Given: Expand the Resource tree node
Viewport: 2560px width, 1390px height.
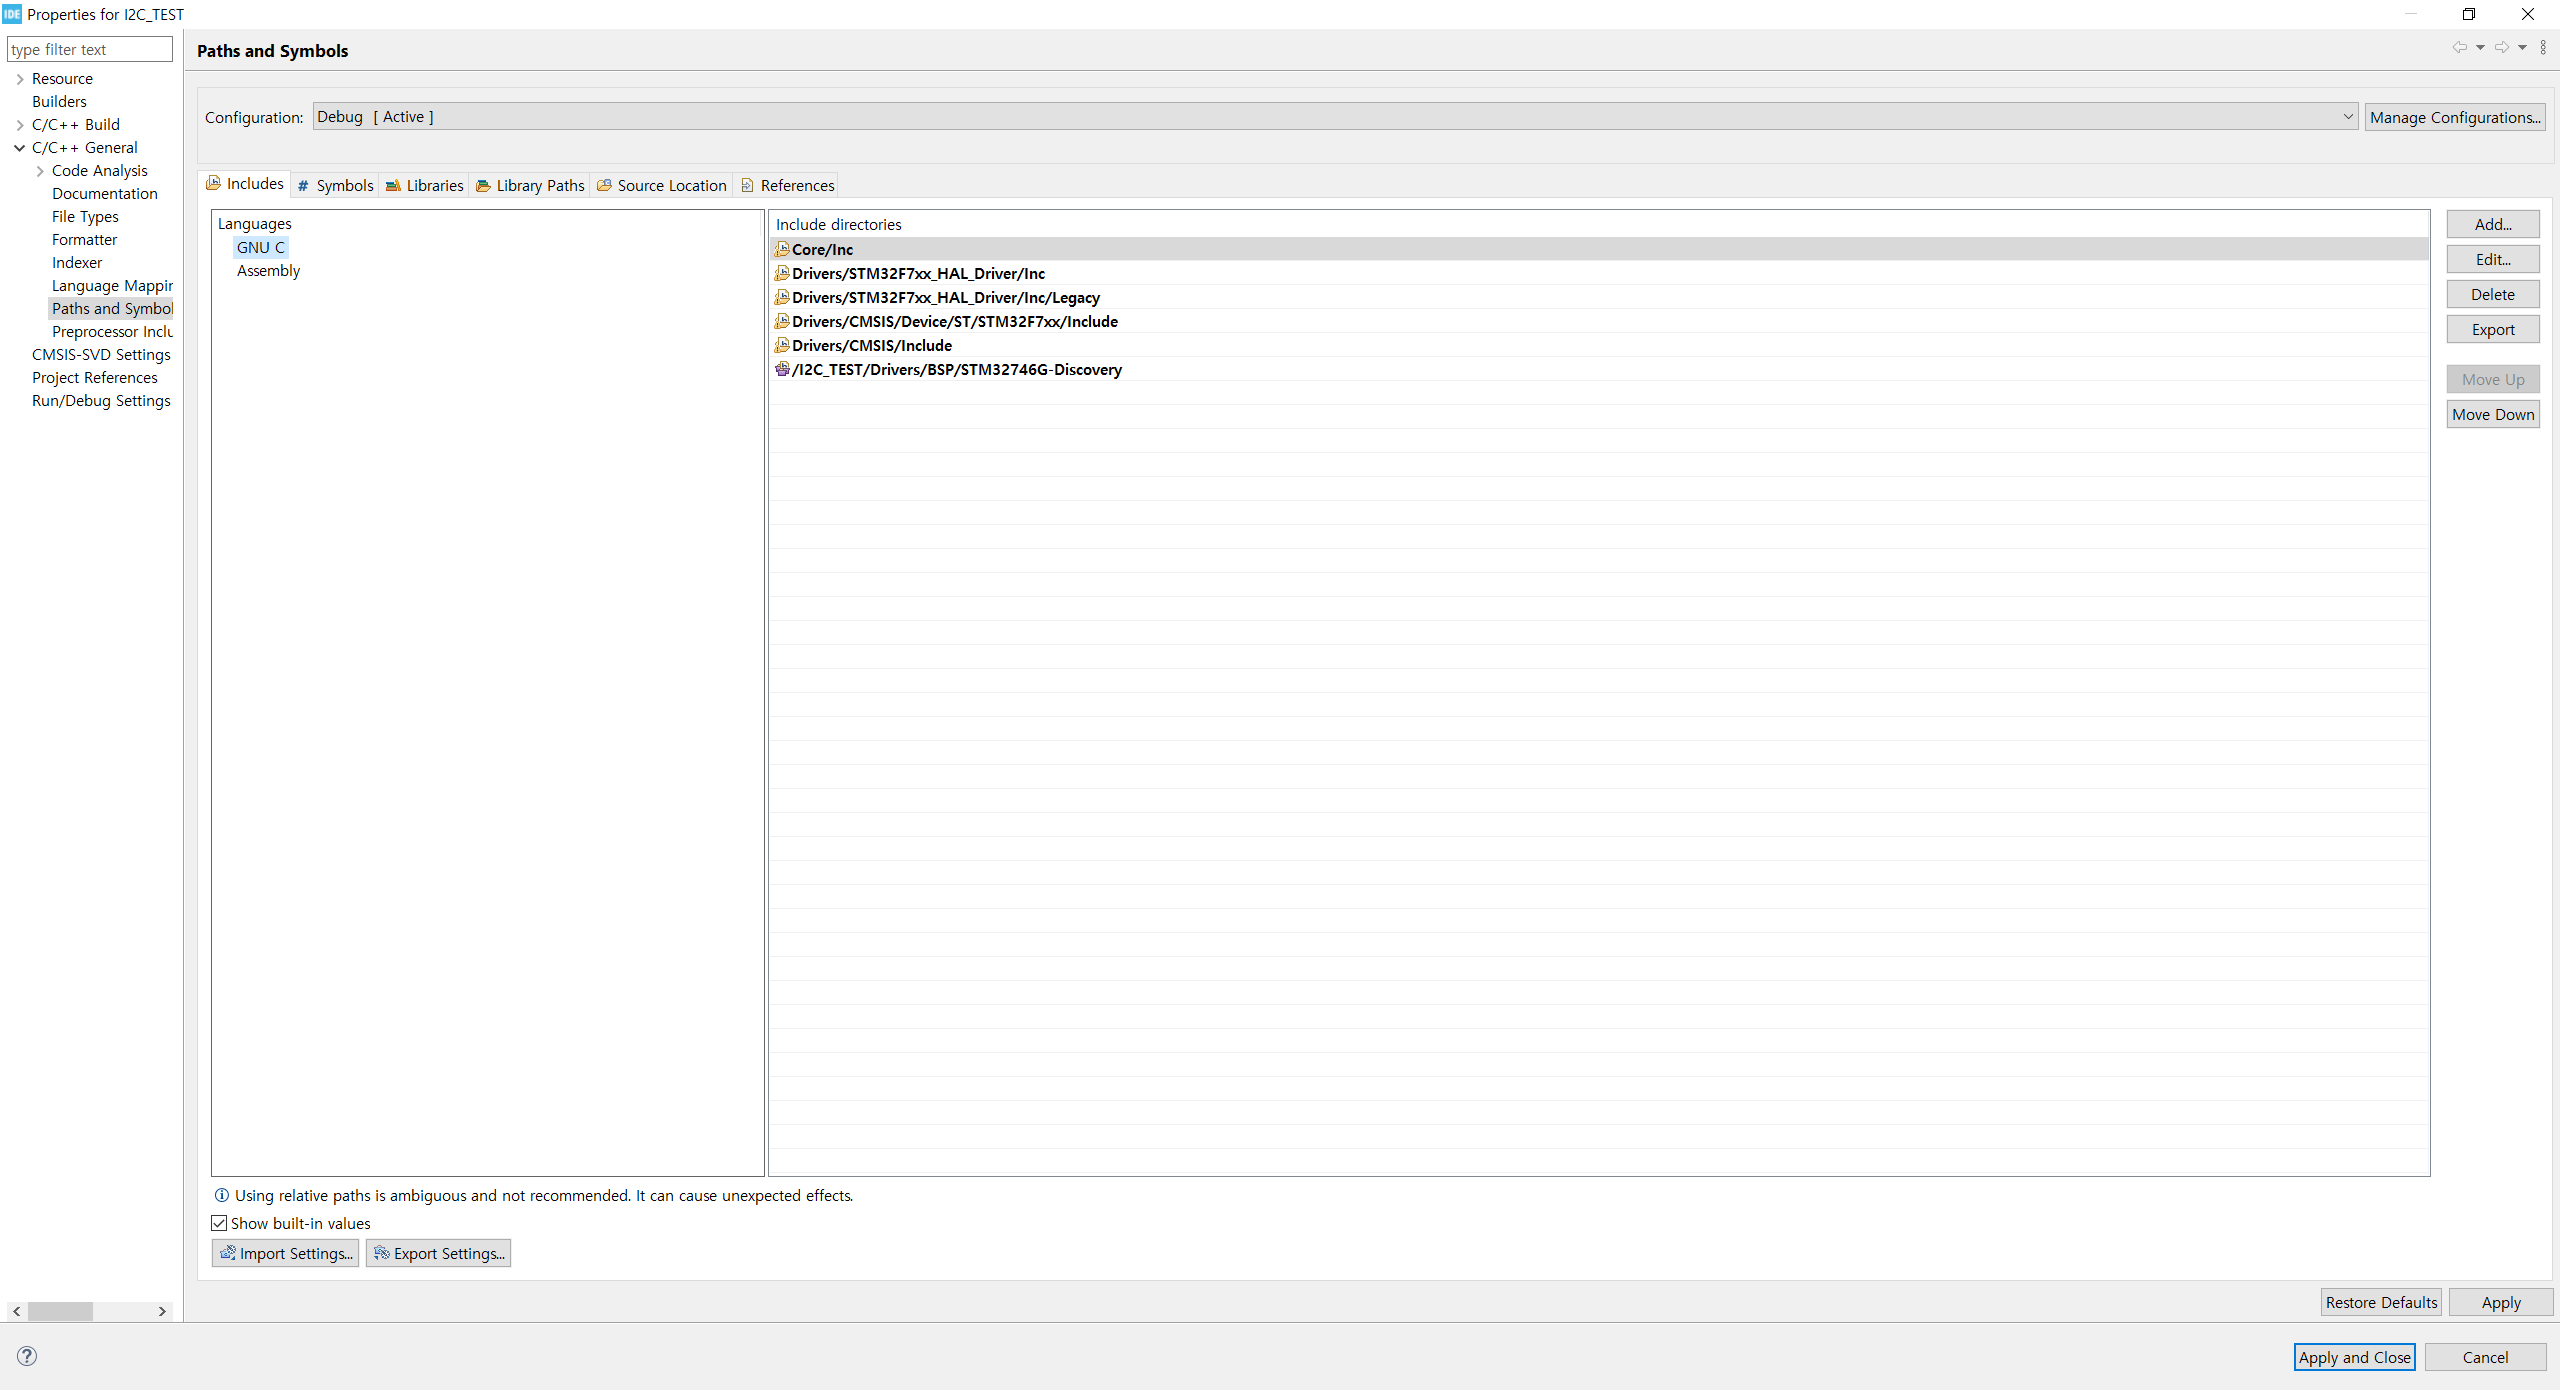Looking at the screenshot, I should pyautogui.click(x=19, y=79).
